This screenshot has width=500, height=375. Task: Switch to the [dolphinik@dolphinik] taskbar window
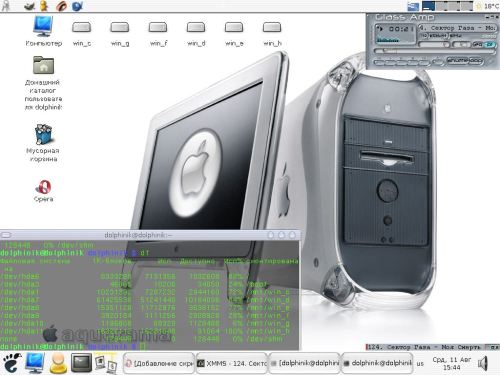[x=304, y=363]
